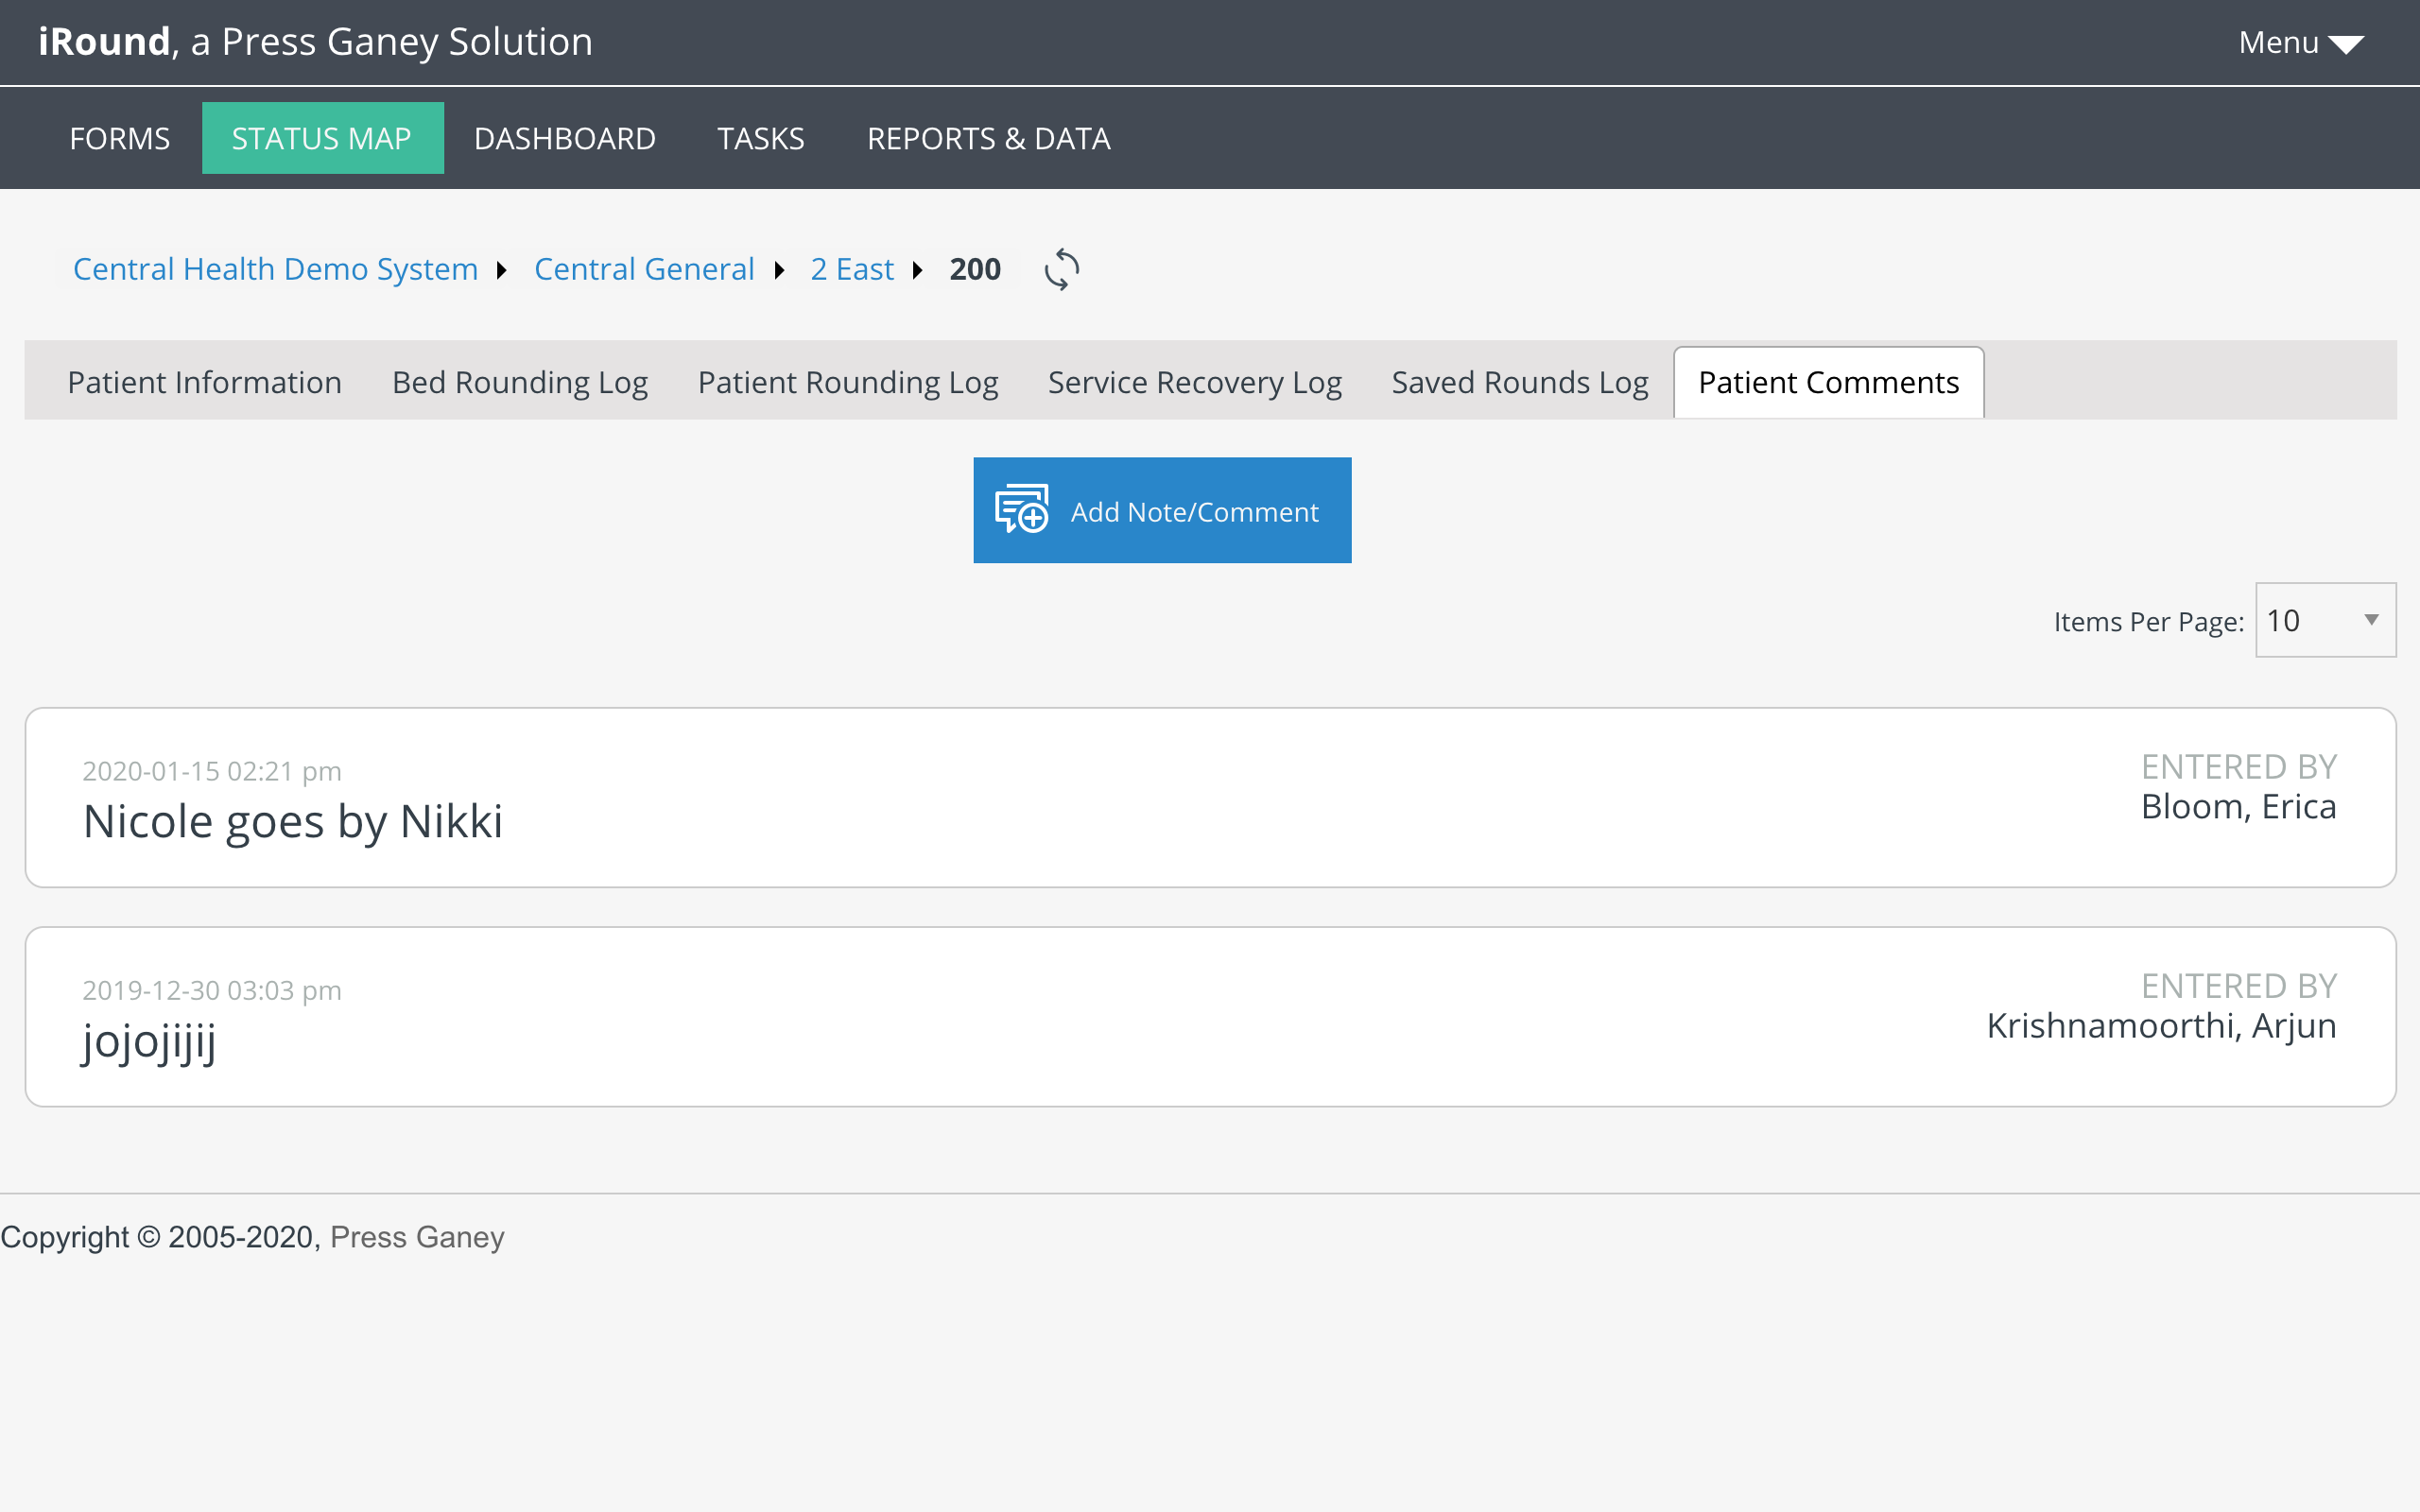Select the comment 'jojojijij'
The width and height of the screenshot is (2420, 1512).
pos(149,1042)
